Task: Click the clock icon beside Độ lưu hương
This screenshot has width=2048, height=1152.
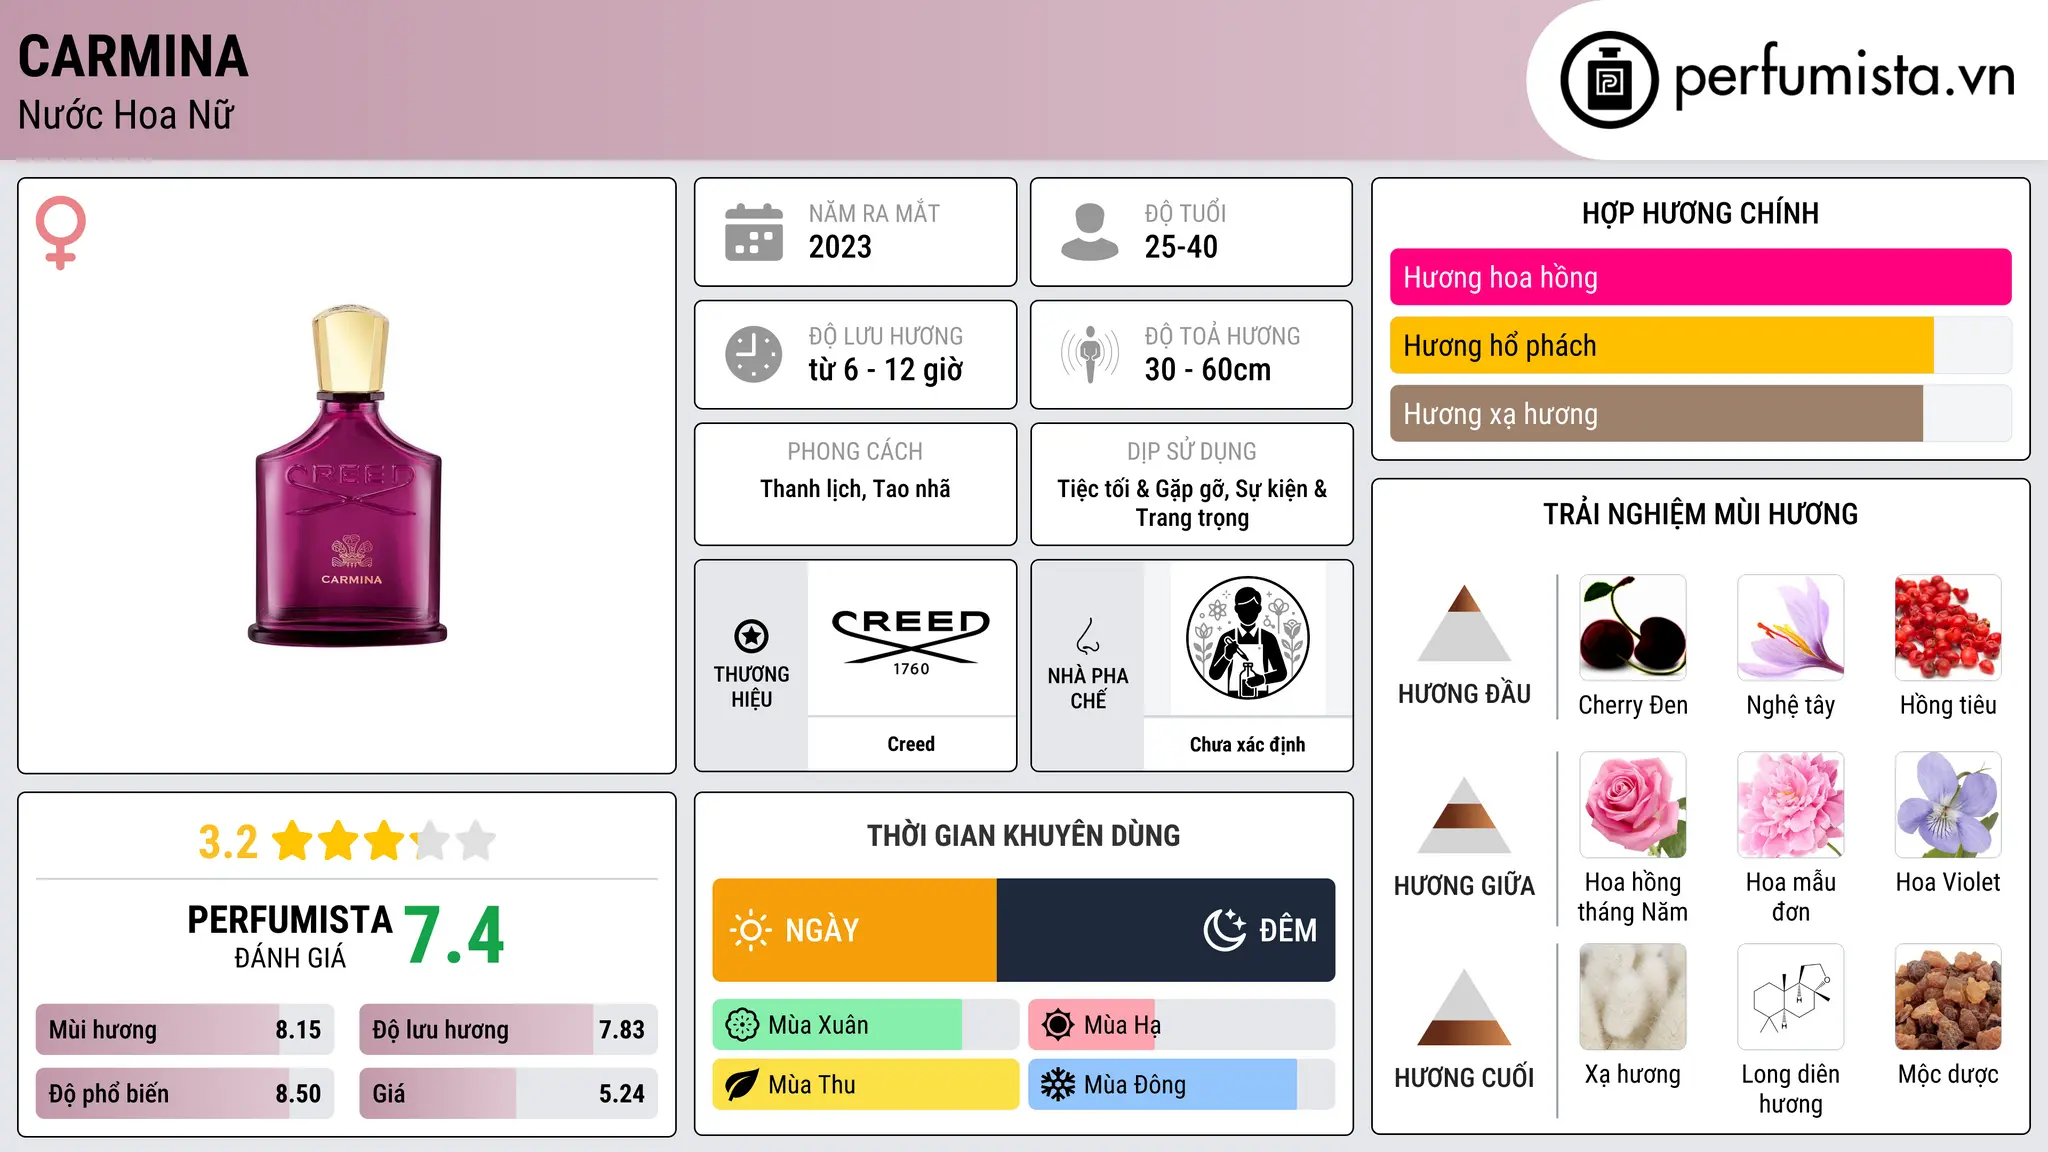Action: coord(754,354)
